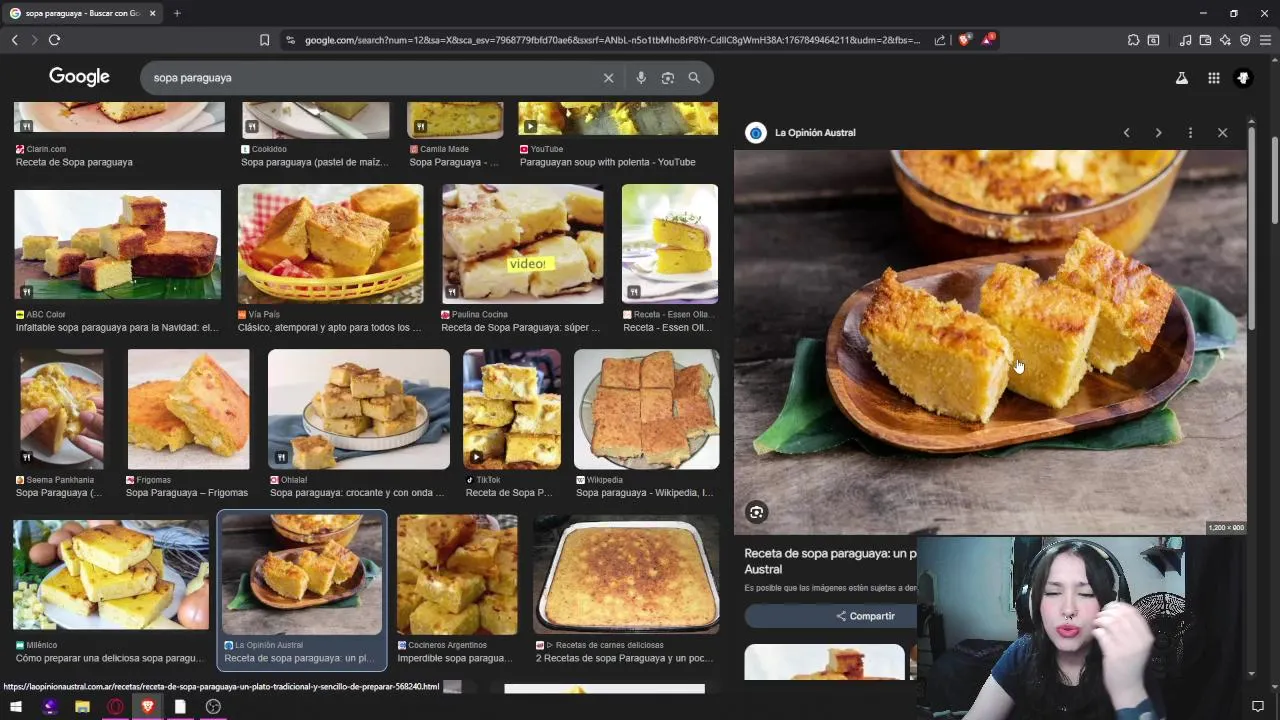The width and height of the screenshot is (1280, 720).
Task: Click the browser address bar URL
Action: (x=612, y=40)
